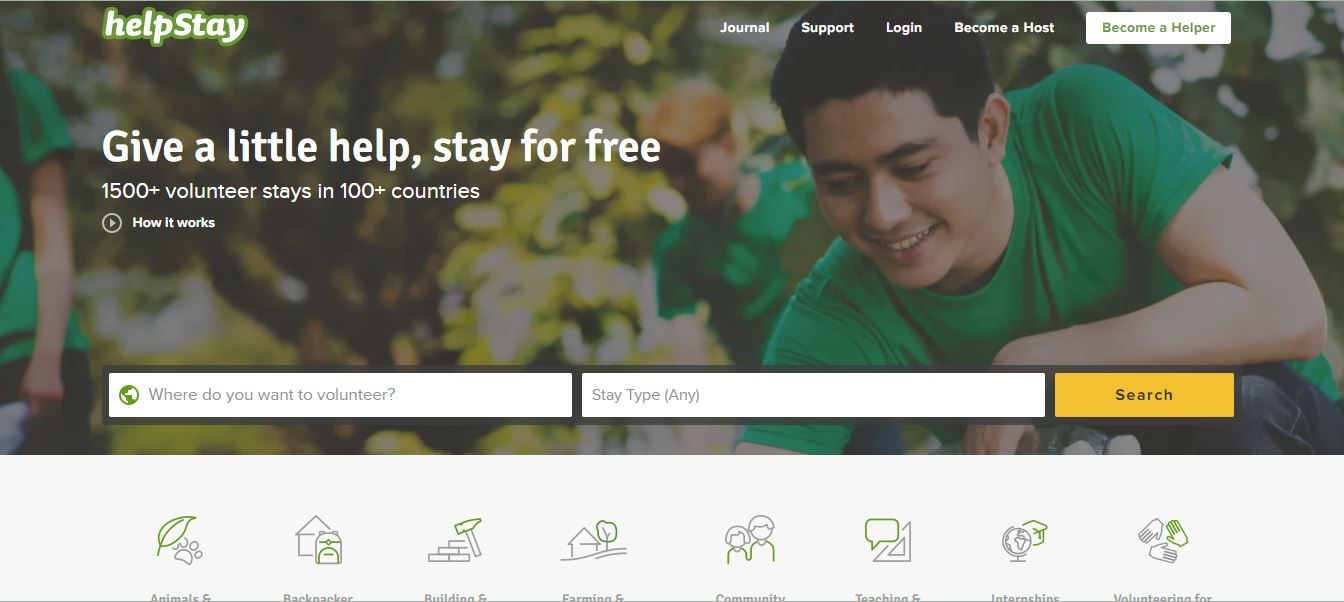Click the Become a Helper button
The width and height of the screenshot is (1344, 602).
[1158, 28]
